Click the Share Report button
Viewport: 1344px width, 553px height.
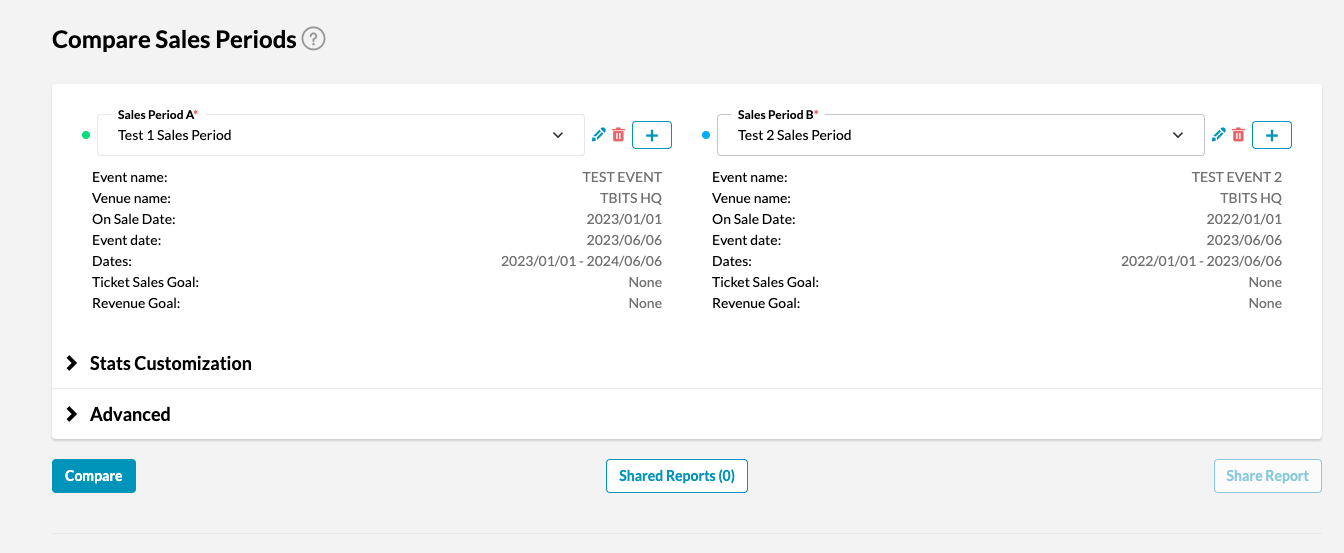click(x=1267, y=476)
